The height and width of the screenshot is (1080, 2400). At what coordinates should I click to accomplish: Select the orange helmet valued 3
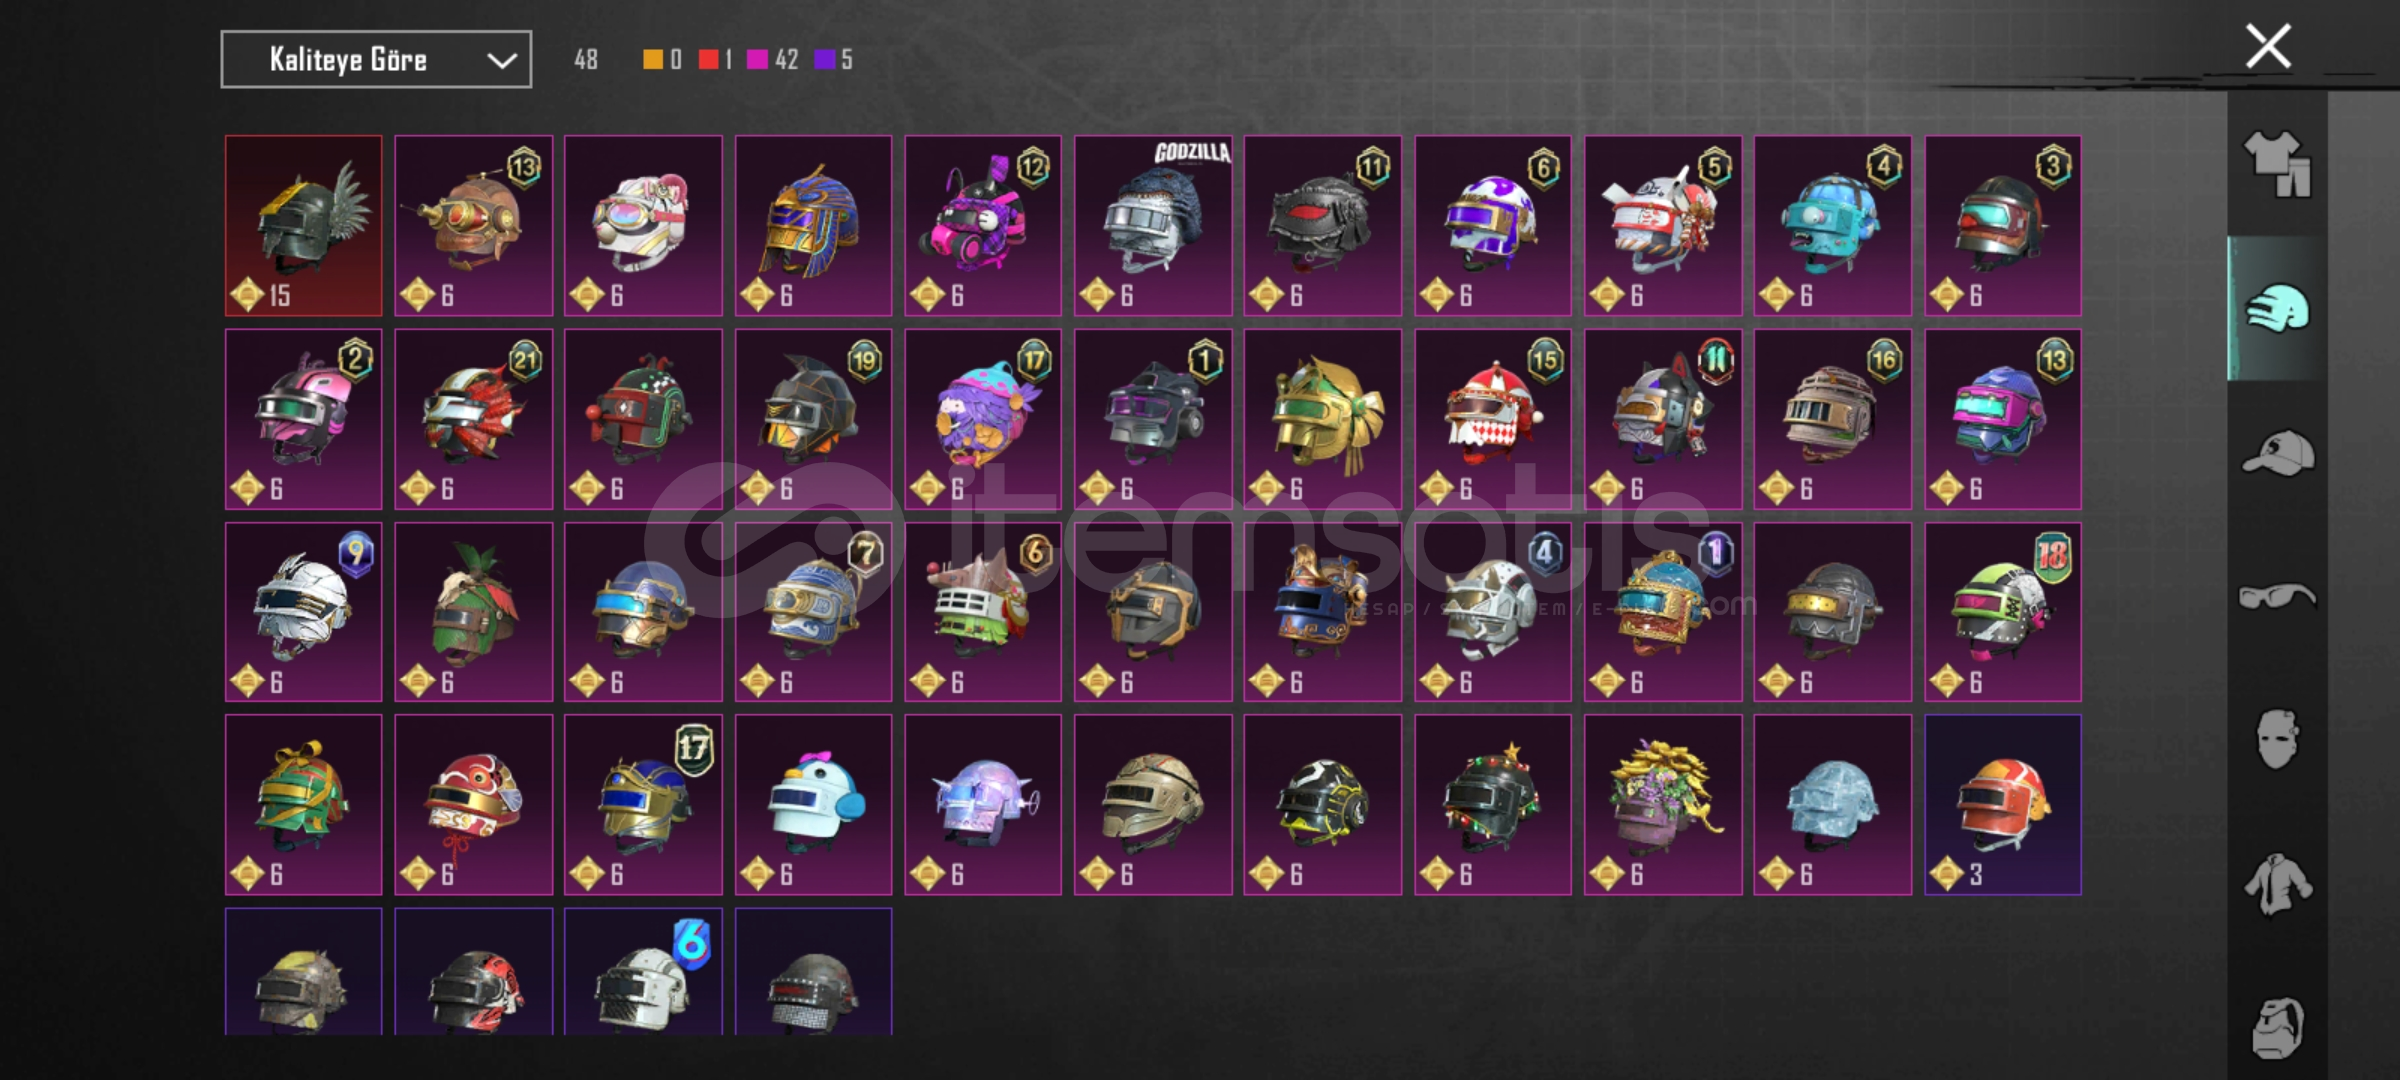tap(2003, 805)
